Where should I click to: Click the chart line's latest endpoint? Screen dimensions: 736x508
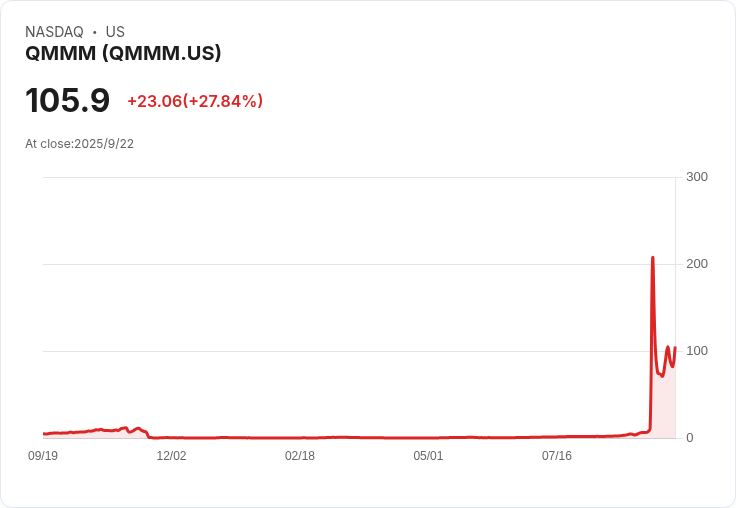pyautogui.click(x=675, y=348)
